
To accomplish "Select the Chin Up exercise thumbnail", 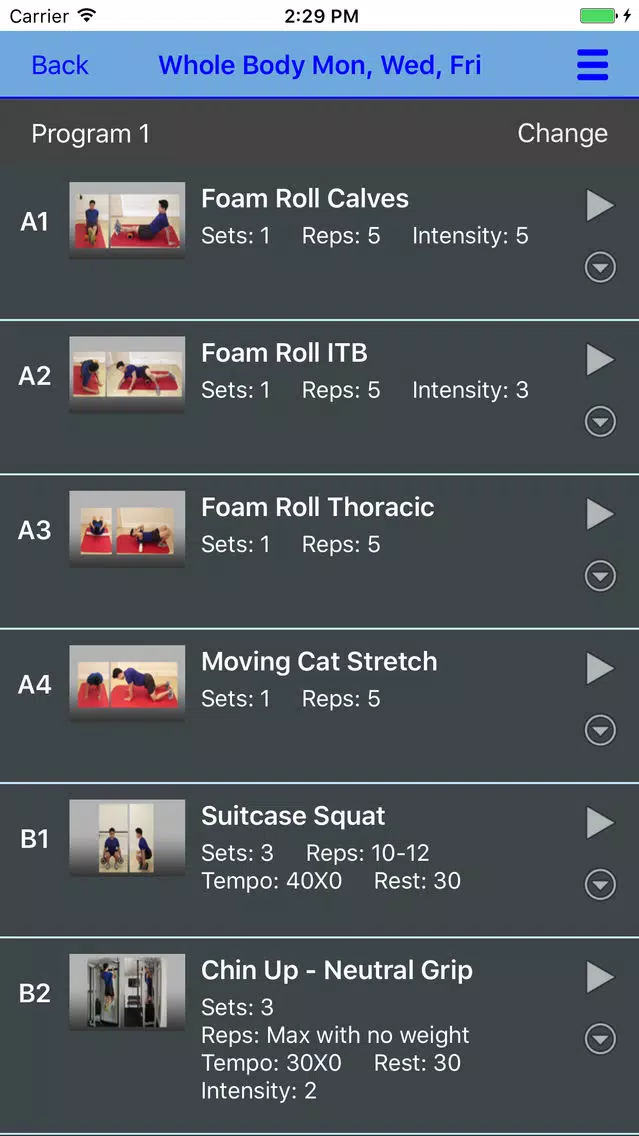I will [127, 992].
